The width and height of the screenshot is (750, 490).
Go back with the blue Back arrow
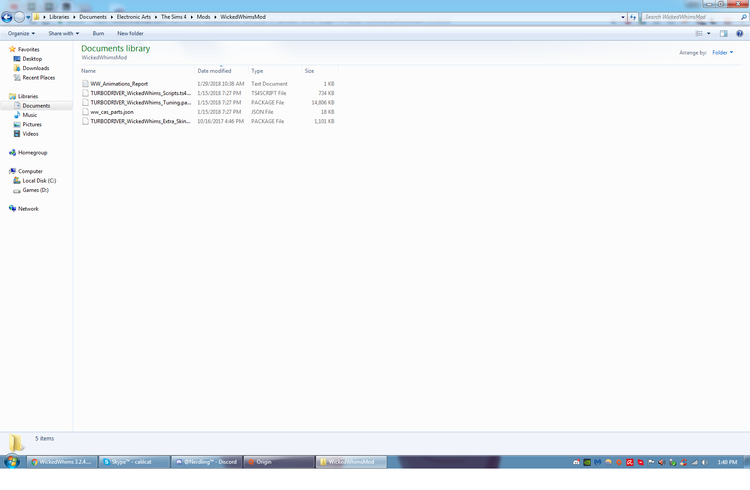(x=7, y=17)
